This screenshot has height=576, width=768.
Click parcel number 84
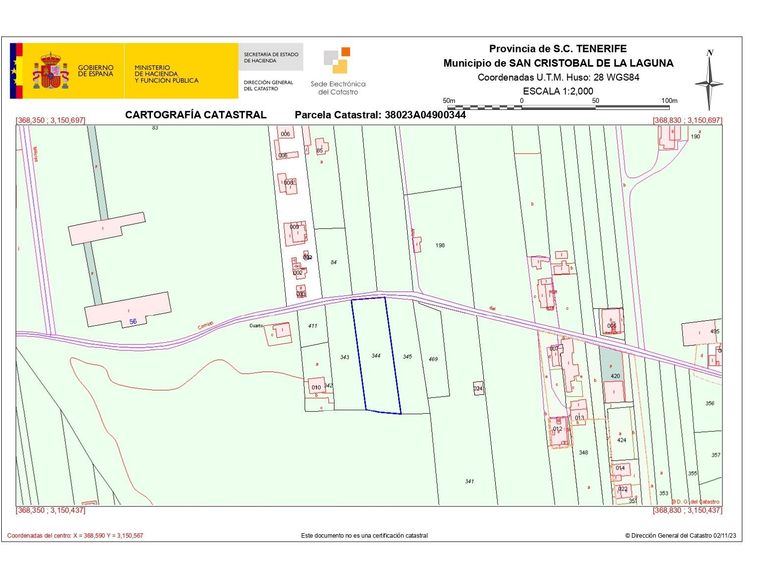point(334,263)
